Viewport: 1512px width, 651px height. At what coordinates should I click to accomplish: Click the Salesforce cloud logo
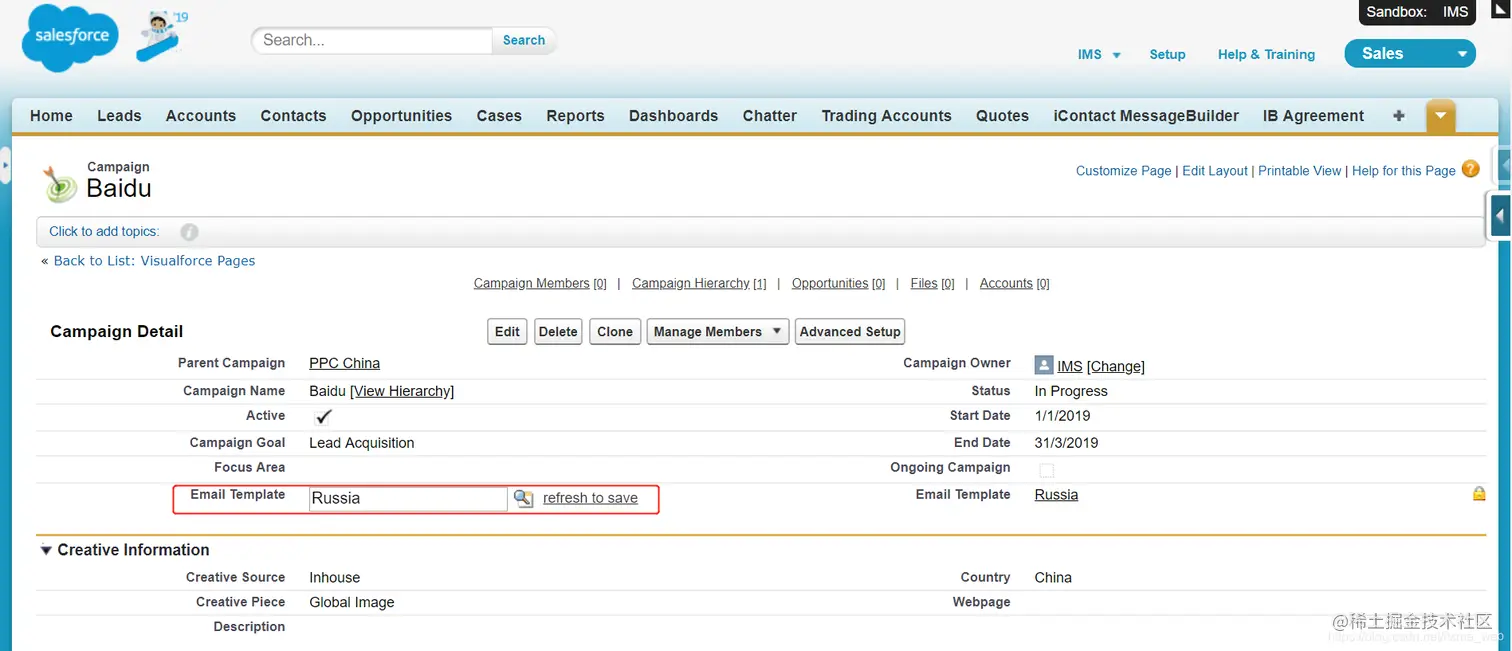70,37
